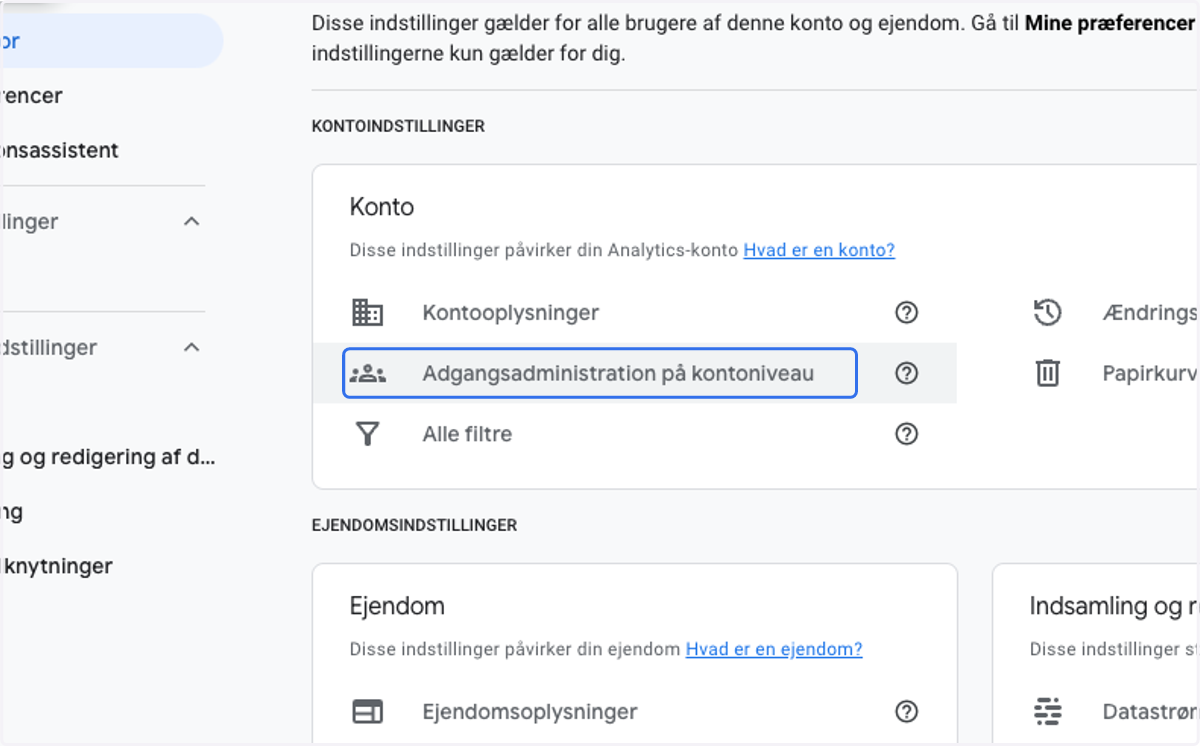Click the Ejendomsoplysninger card icon

(368, 712)
